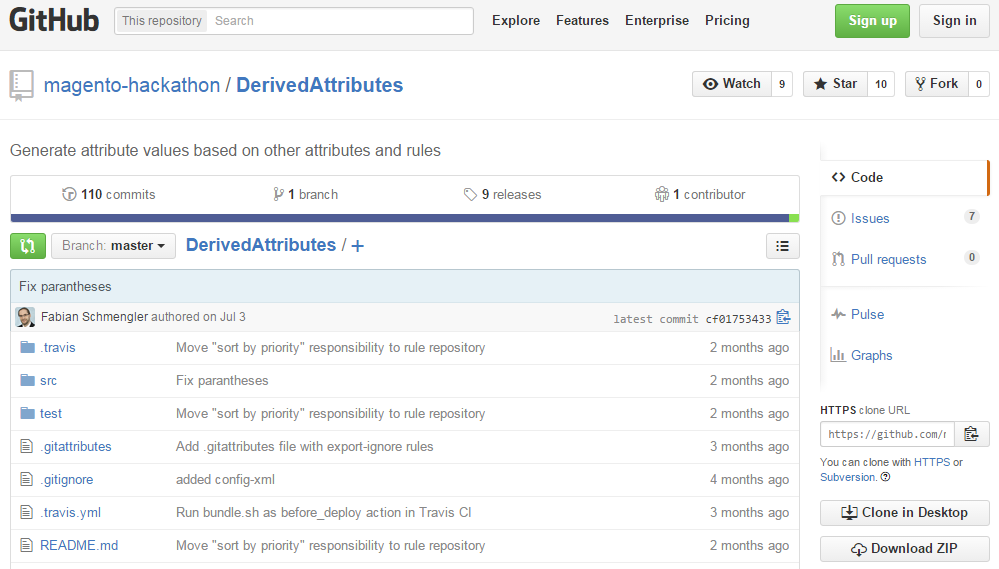Image resolution: width=999 pixels, height=569 pixels.
Task: Click the language statistics color bar
Action: pyautogui.click(x=405, y=219)
